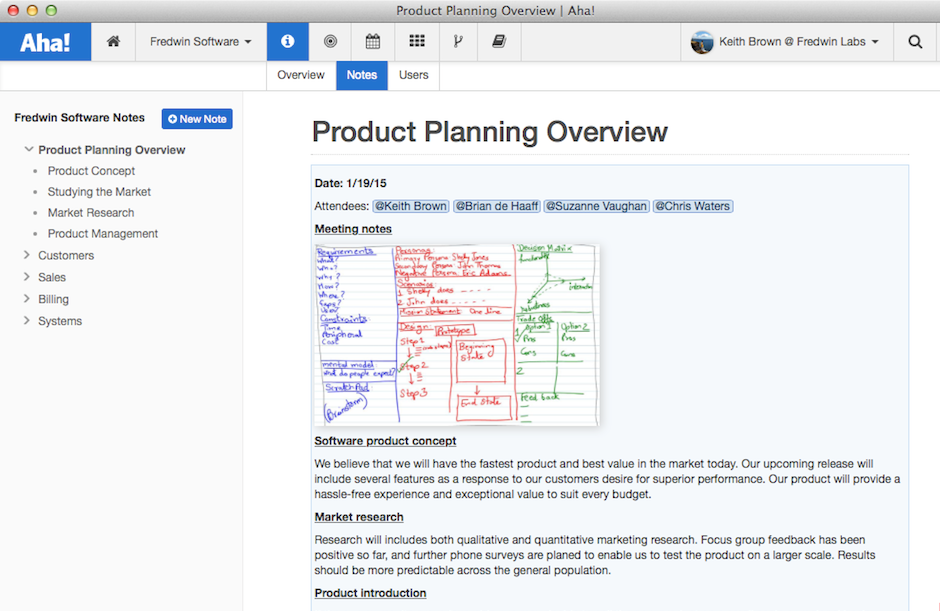Viewport: 940px width, 611px height.
Task: Open the Releases calendar icon
Action: [372, 41]
